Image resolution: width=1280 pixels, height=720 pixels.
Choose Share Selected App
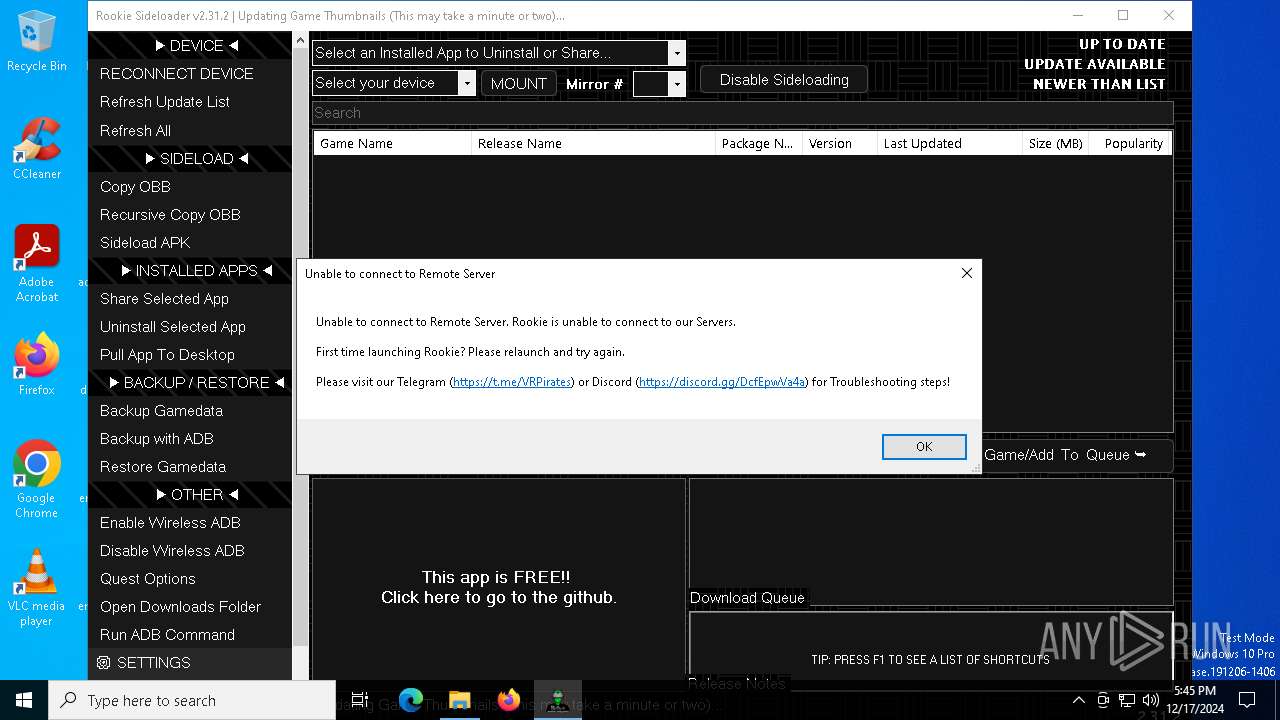click(190, 299)
